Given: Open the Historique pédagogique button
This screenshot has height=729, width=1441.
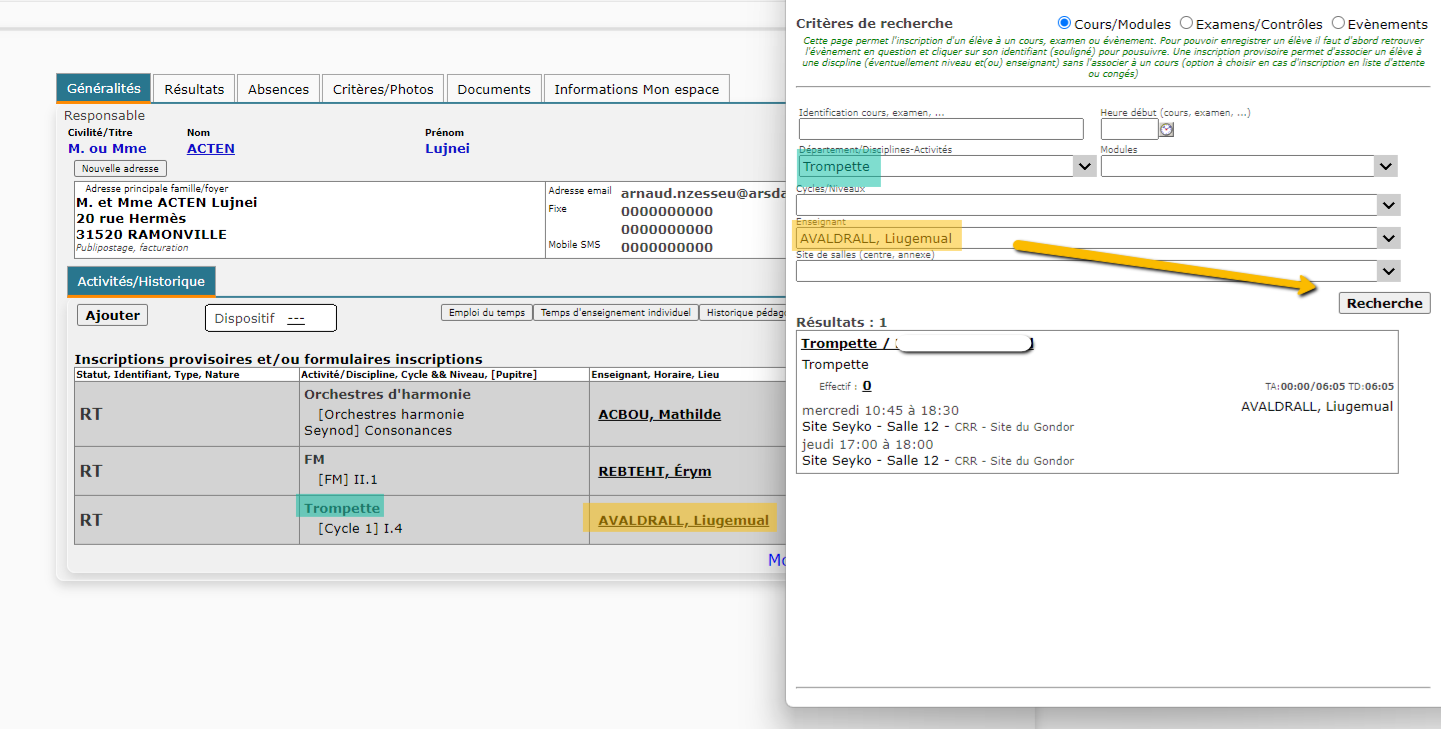Looking at the screenshot, I should (x=744, y=313).
